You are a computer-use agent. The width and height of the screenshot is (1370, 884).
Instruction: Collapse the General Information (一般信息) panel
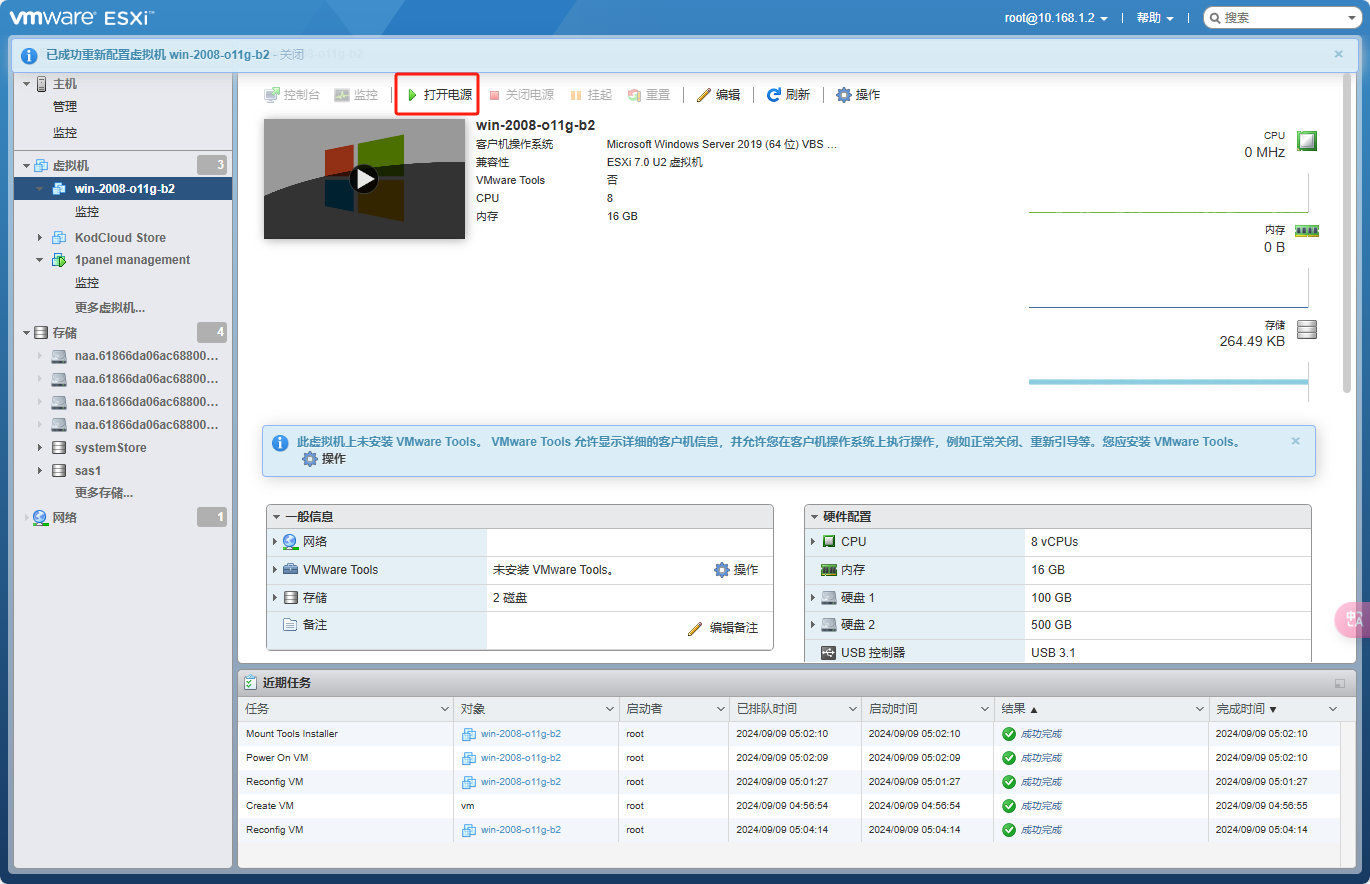point(277,517)
